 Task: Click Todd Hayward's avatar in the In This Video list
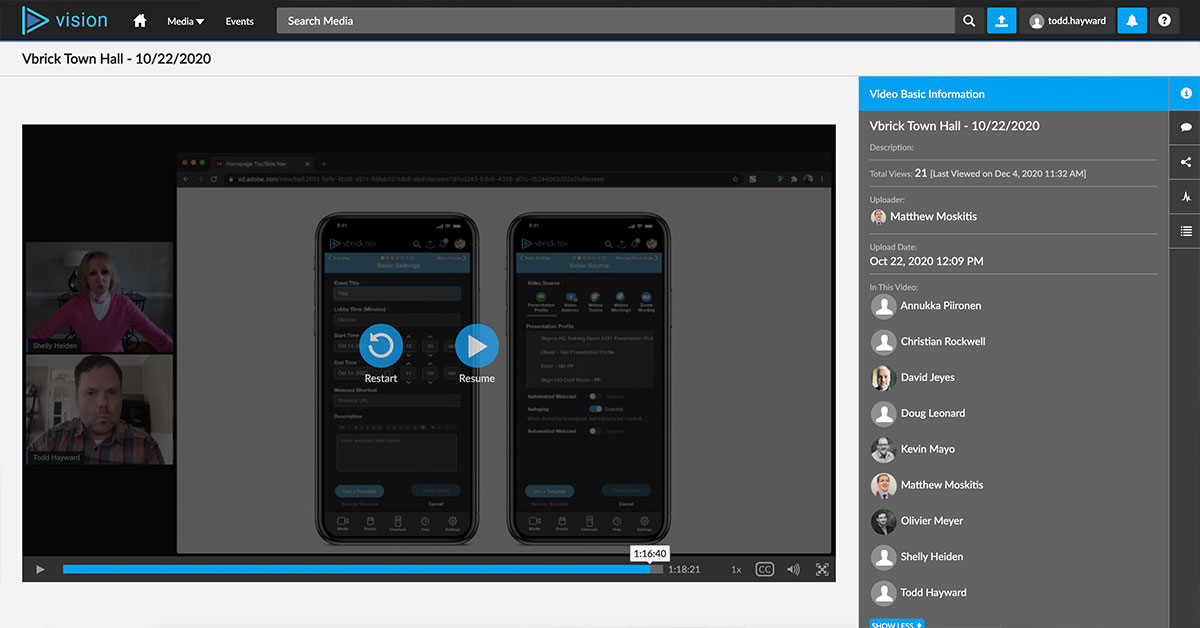tap(882, 593)
